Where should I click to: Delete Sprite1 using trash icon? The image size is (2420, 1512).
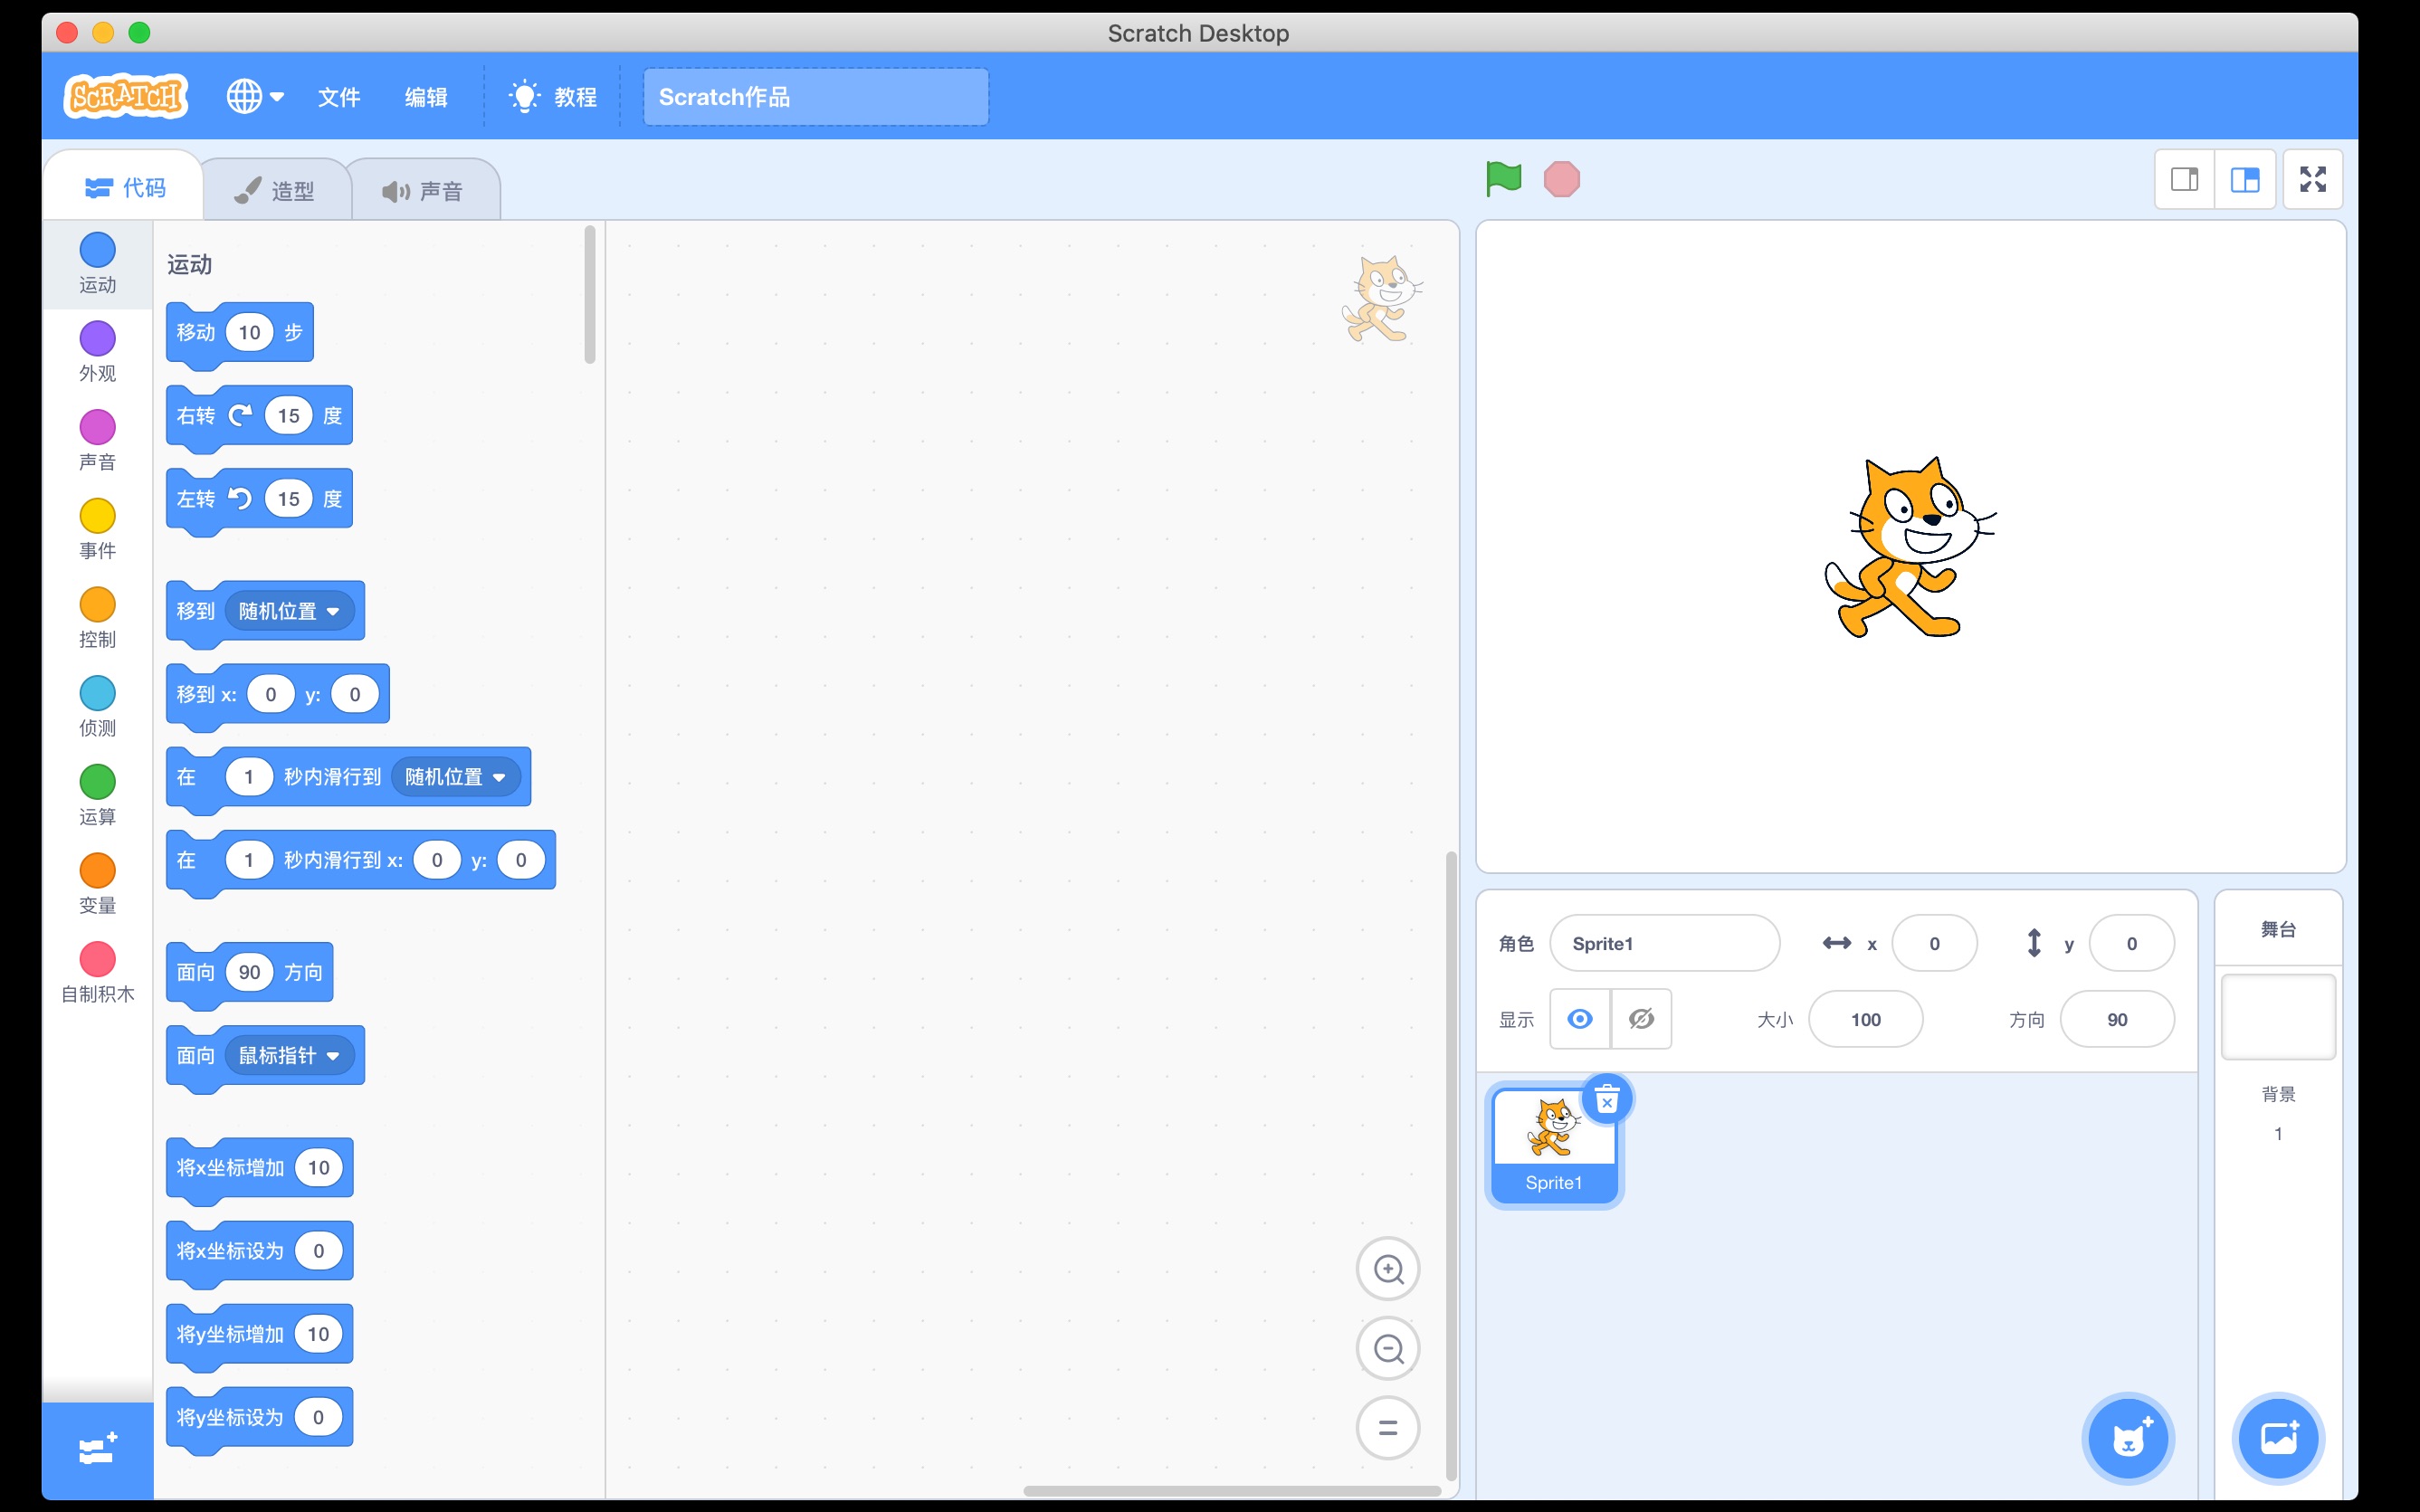(1606, 1101)
